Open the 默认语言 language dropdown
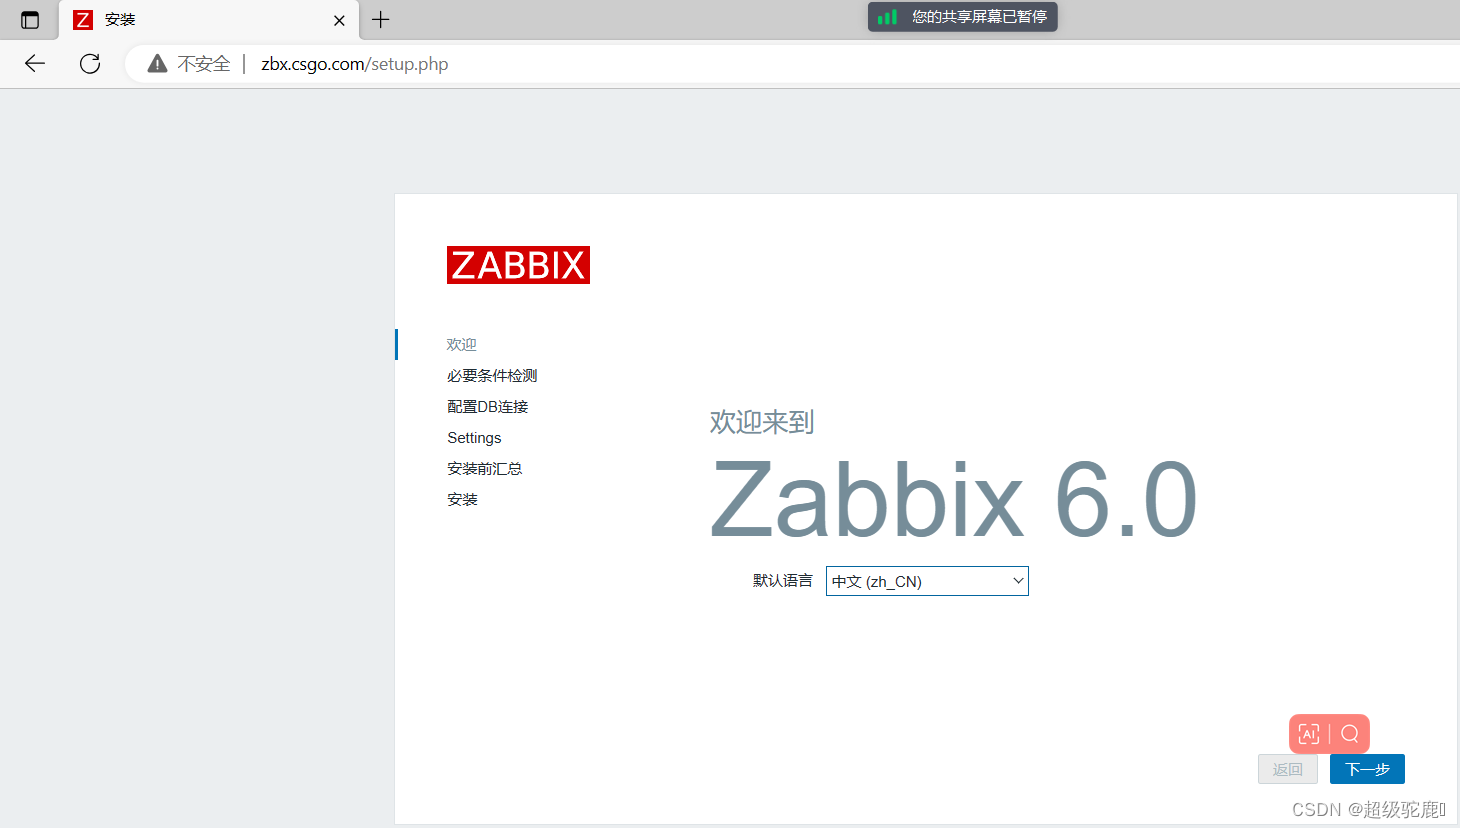Image resolution: width=1460 pixels, height=828 pixels. point(927,581)
